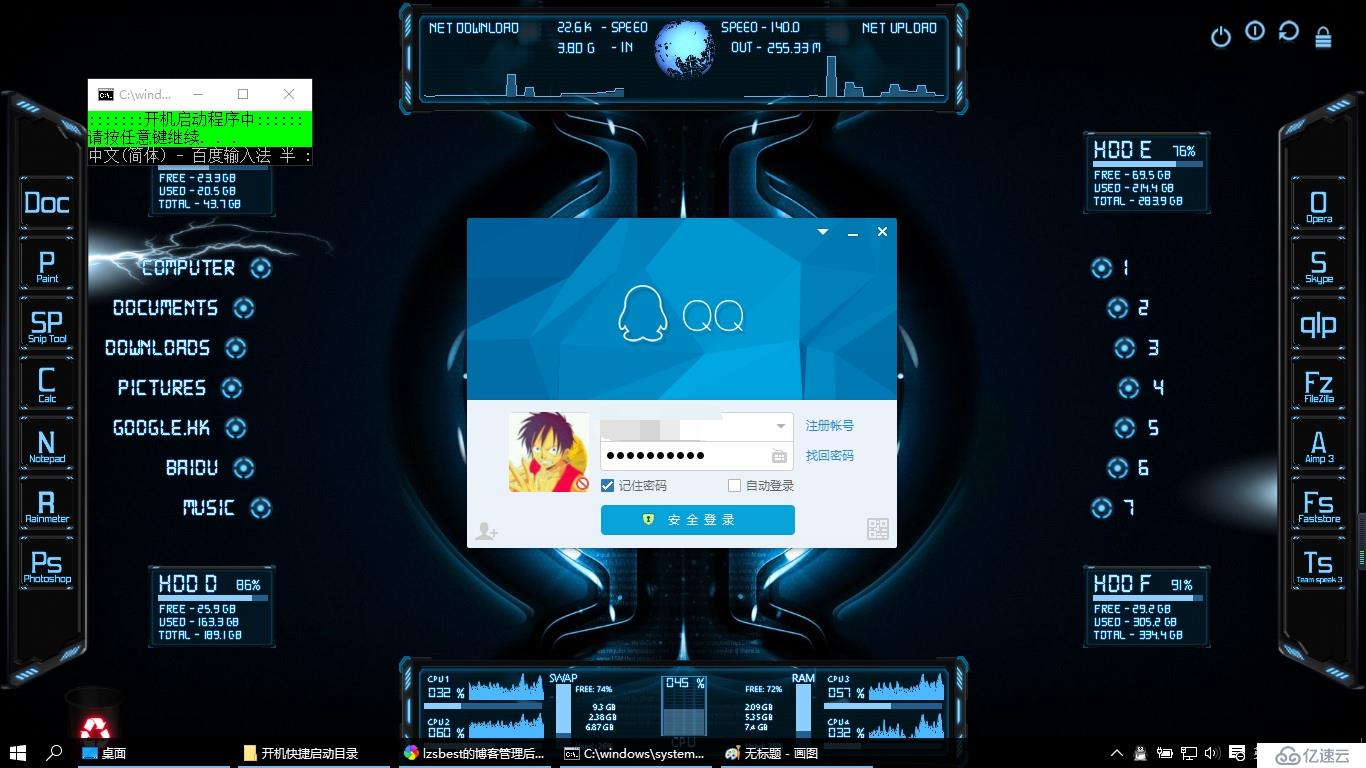Click the volume icon in system tray
Image resolution: width=1366 pixels, height=768 pixels.
(1212, 753)
